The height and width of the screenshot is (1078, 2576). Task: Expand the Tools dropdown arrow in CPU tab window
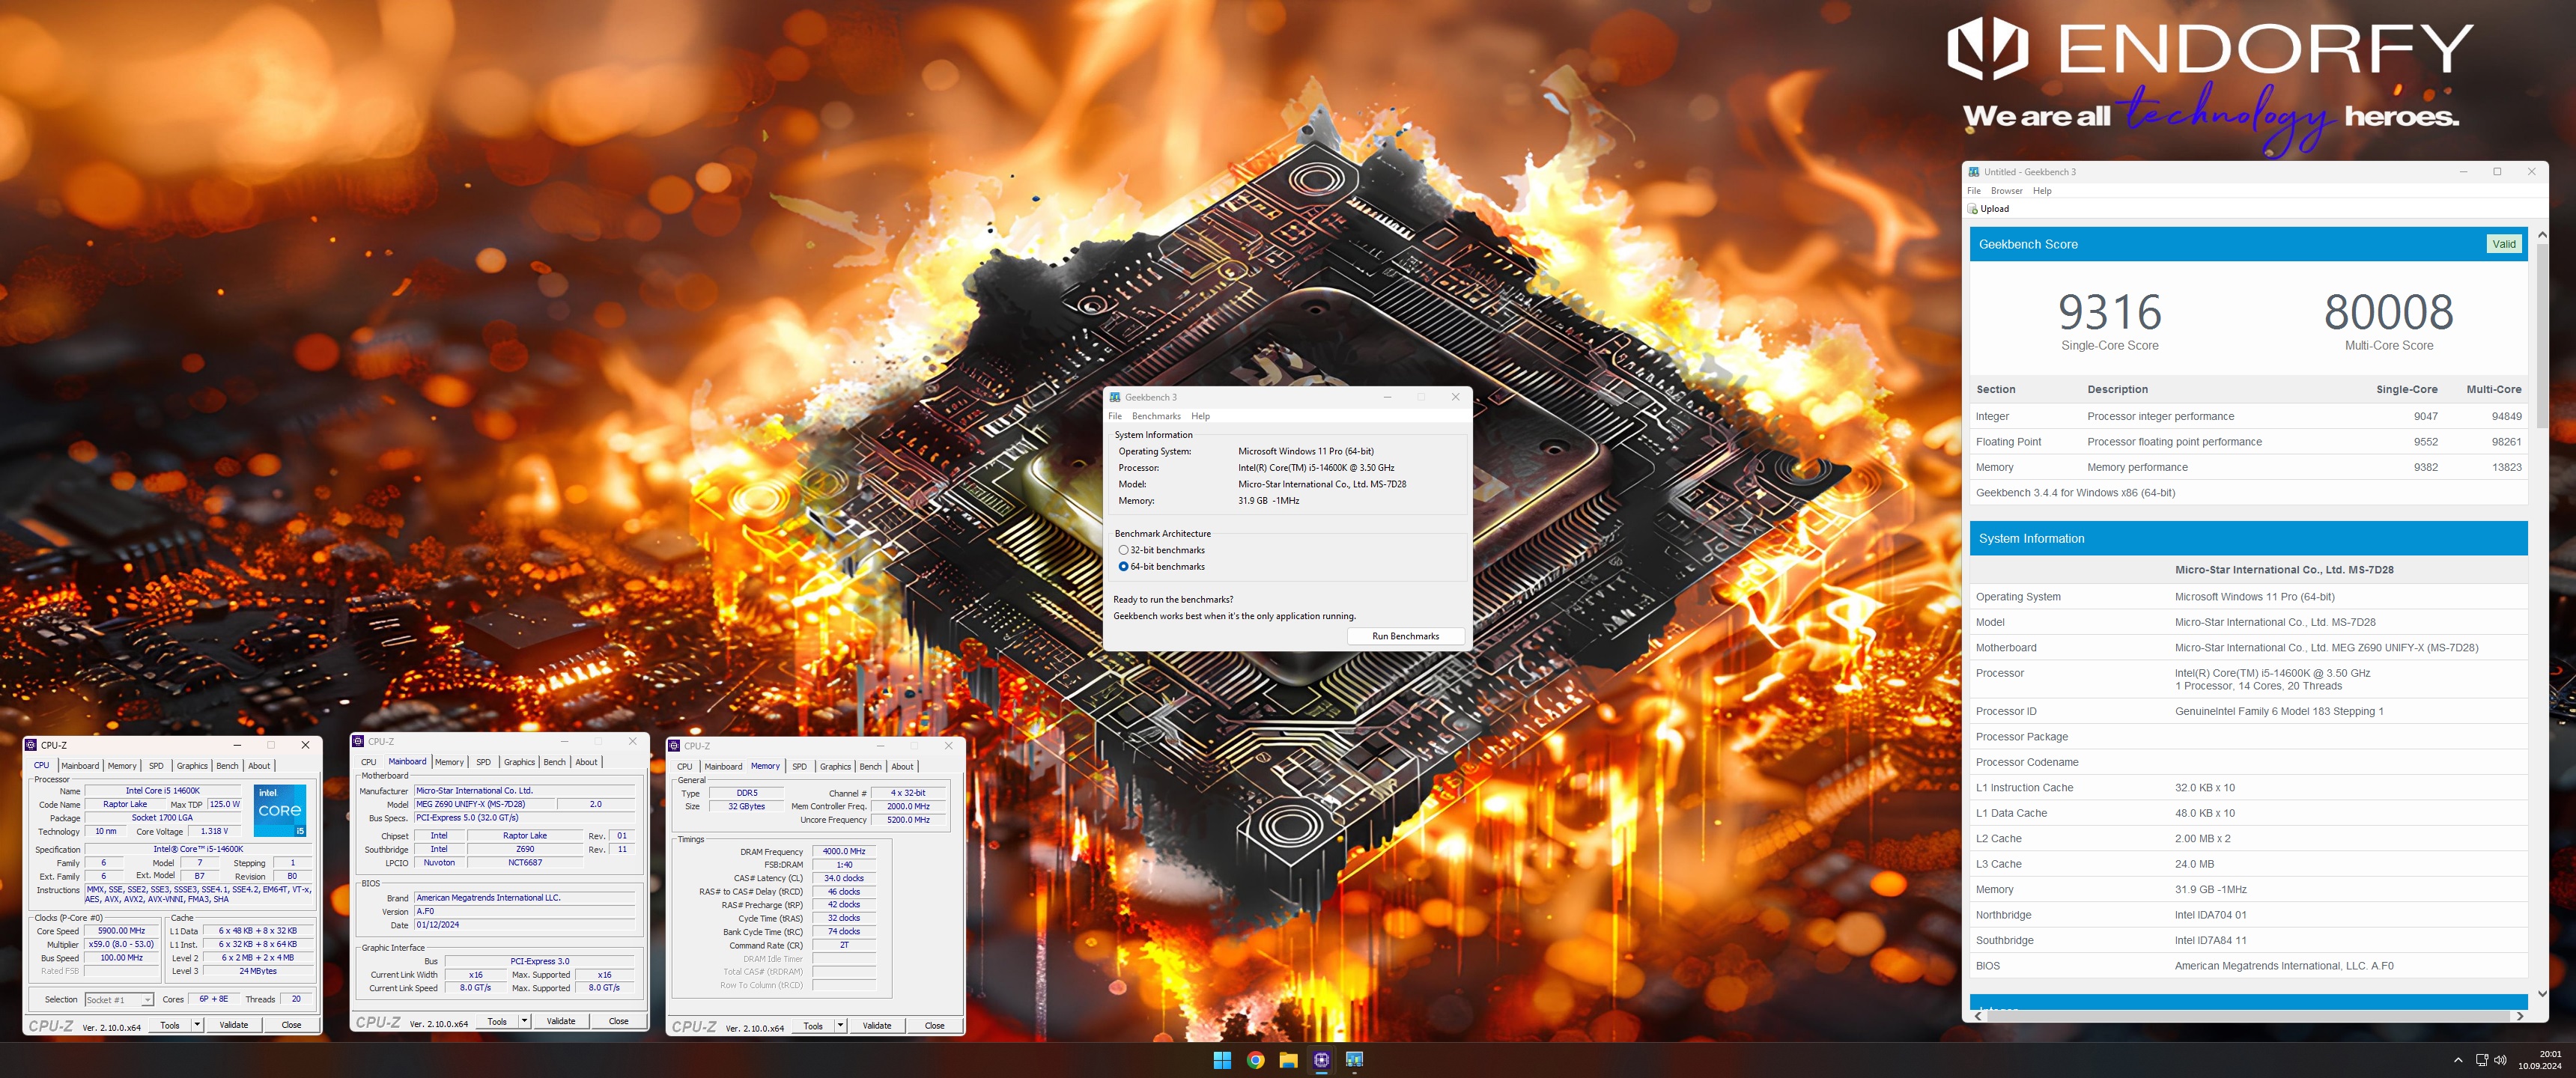coord(197,1025)
